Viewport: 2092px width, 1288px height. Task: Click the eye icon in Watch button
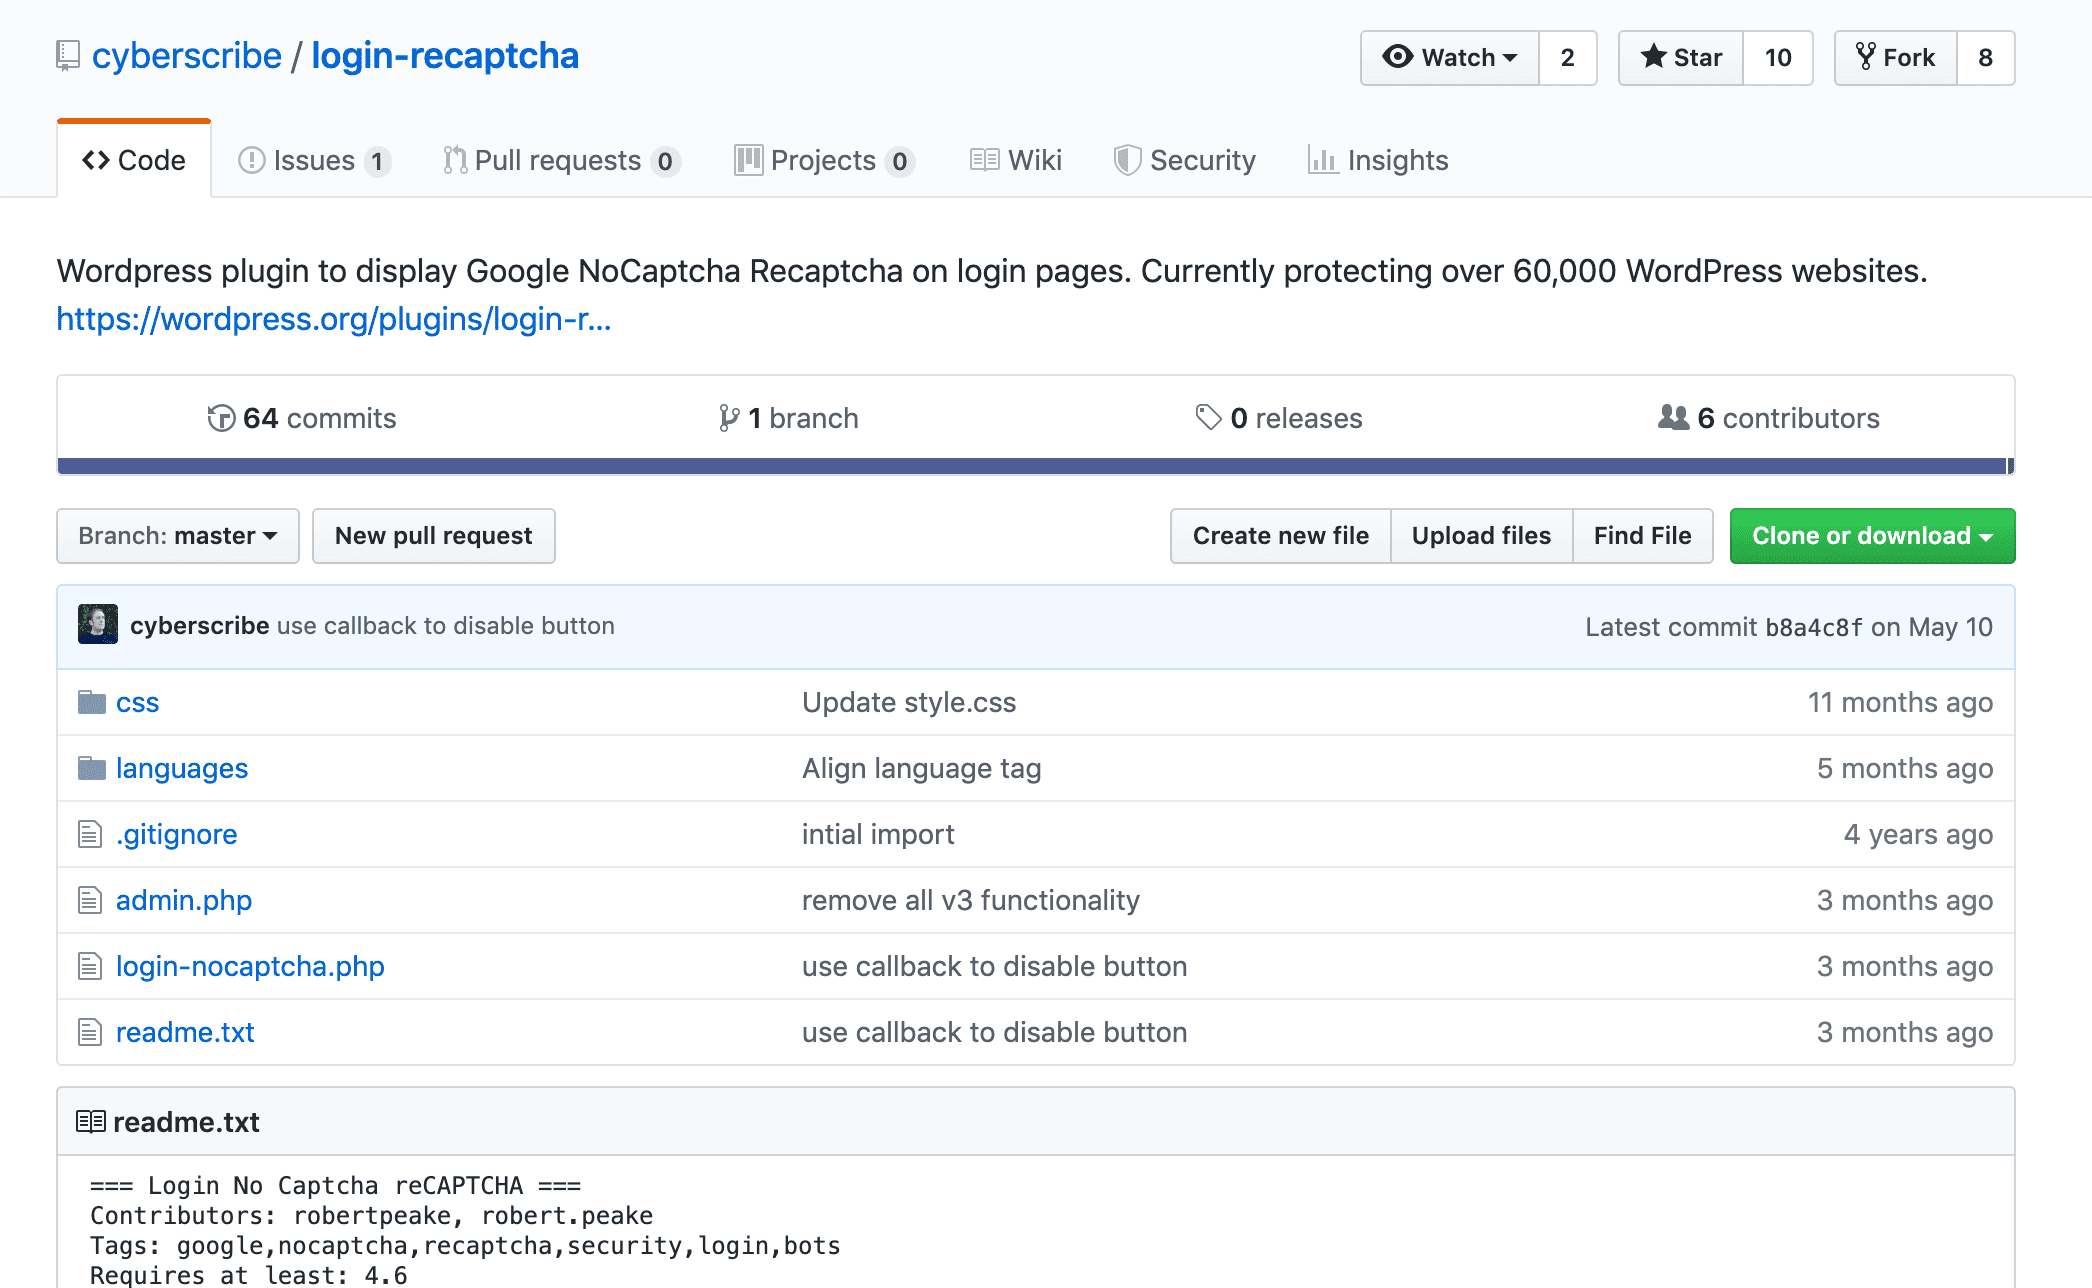[x=1398, y=57]
